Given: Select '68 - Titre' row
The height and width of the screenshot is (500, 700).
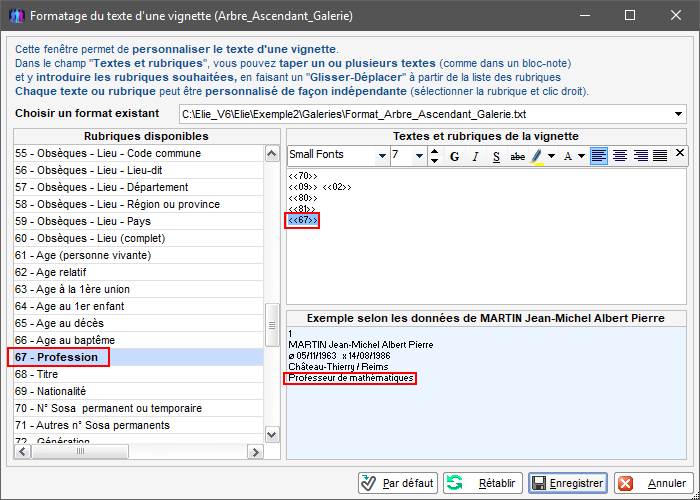Looking at the screenshot, I should (x=139, y=374).
